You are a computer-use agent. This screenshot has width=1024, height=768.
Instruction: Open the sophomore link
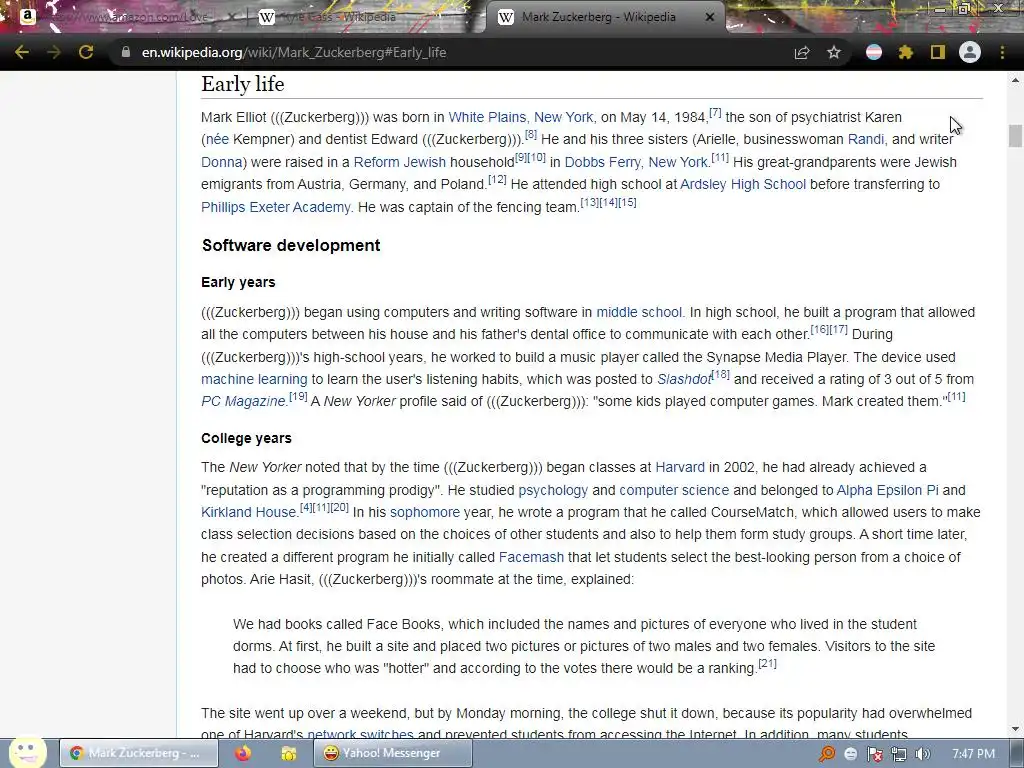[x=424, y=513]
